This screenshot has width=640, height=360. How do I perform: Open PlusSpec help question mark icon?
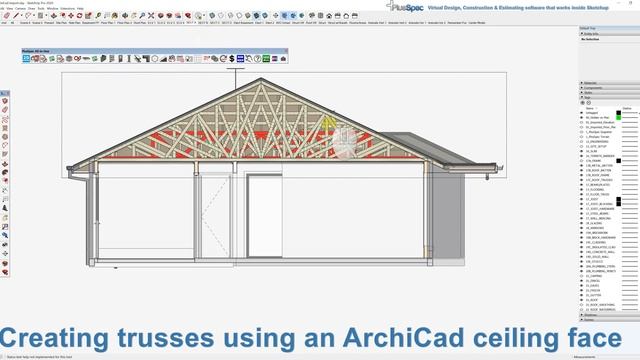click(x=258, y=59)
